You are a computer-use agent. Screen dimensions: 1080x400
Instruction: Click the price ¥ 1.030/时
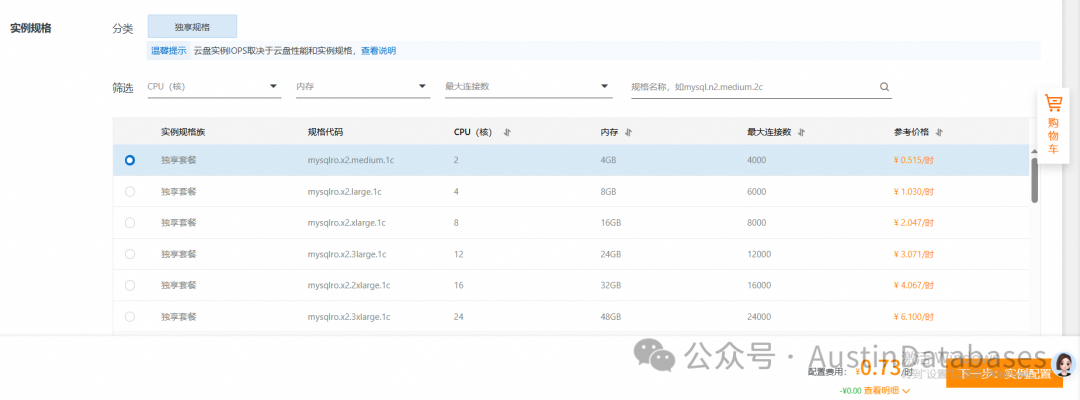click(914, 192)
